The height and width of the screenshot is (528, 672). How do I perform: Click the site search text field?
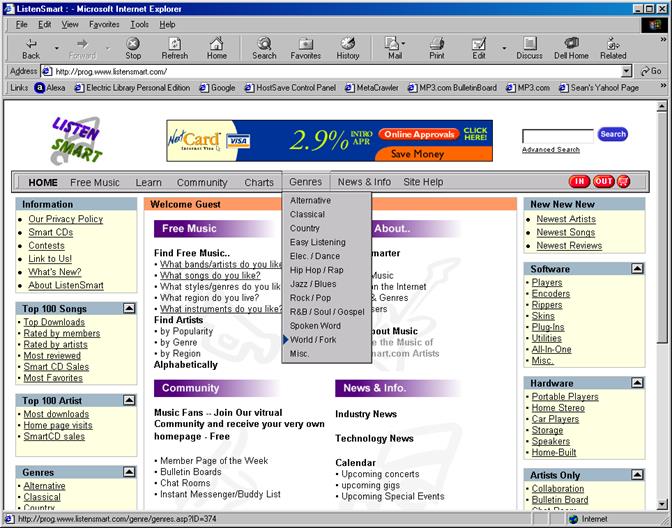coord(557,135)
